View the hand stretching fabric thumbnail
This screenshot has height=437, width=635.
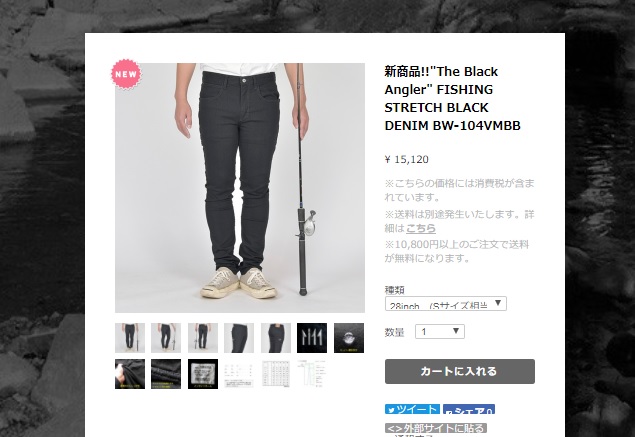(x=130, y=374)
